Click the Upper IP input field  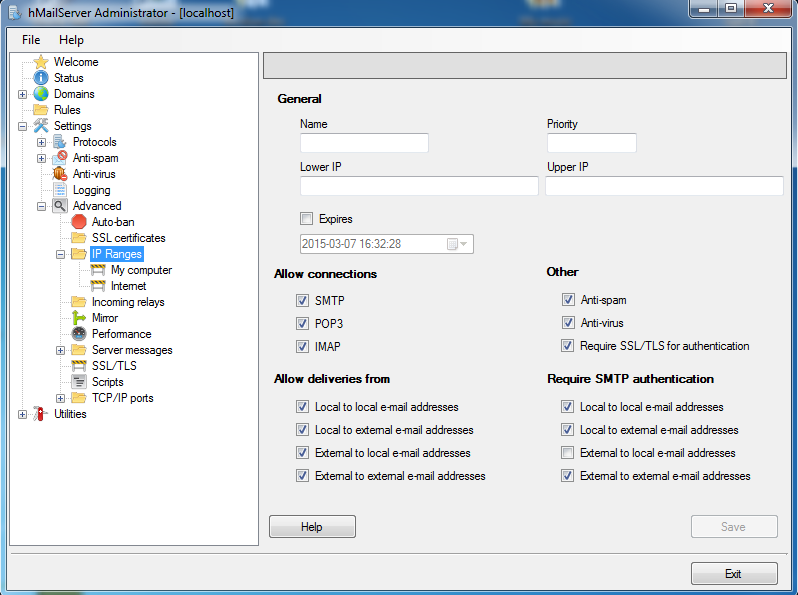pos(664,186)
